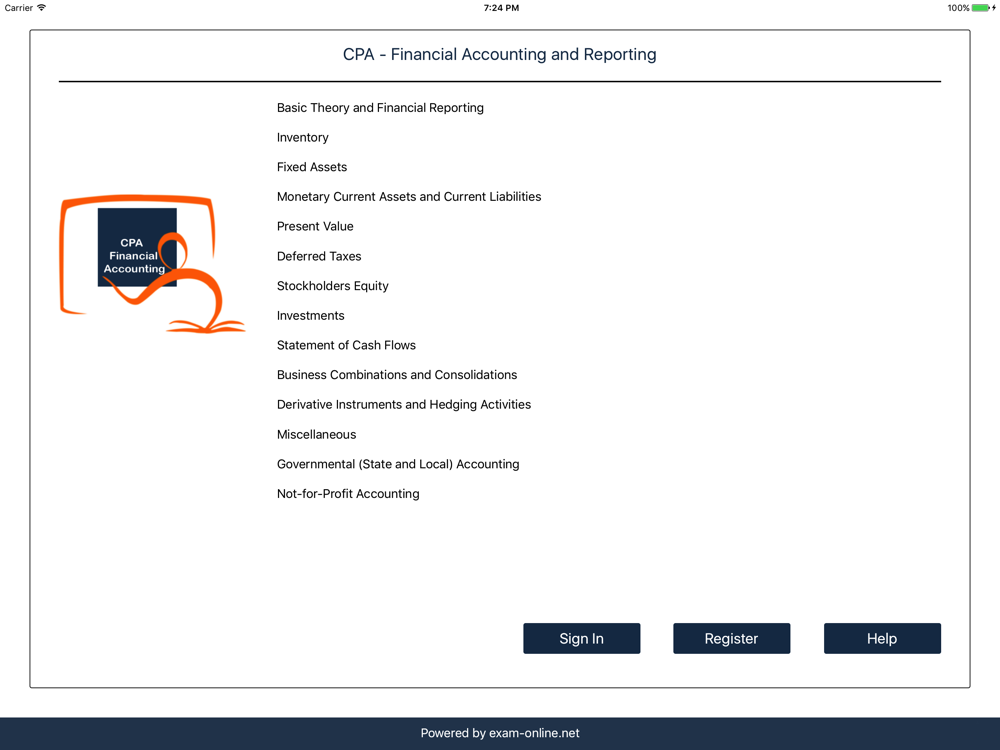The image size is (1000, 750).
Task: Open Monetary Current Assets and Current Liabilities
Action: pyautogui.click(x=409, y=196)
